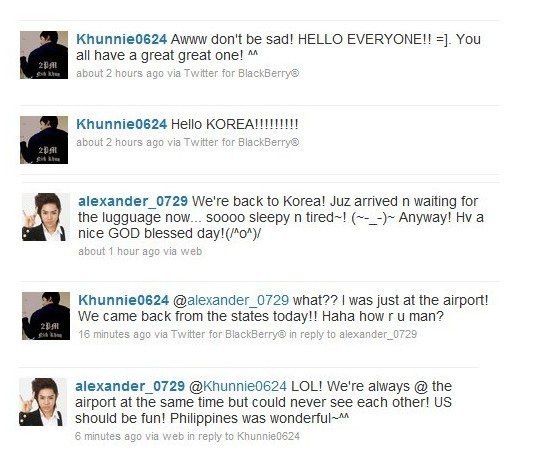
Task: Open alexander_0729 username on LOL tweet
Action: click(x=130, y=386)
